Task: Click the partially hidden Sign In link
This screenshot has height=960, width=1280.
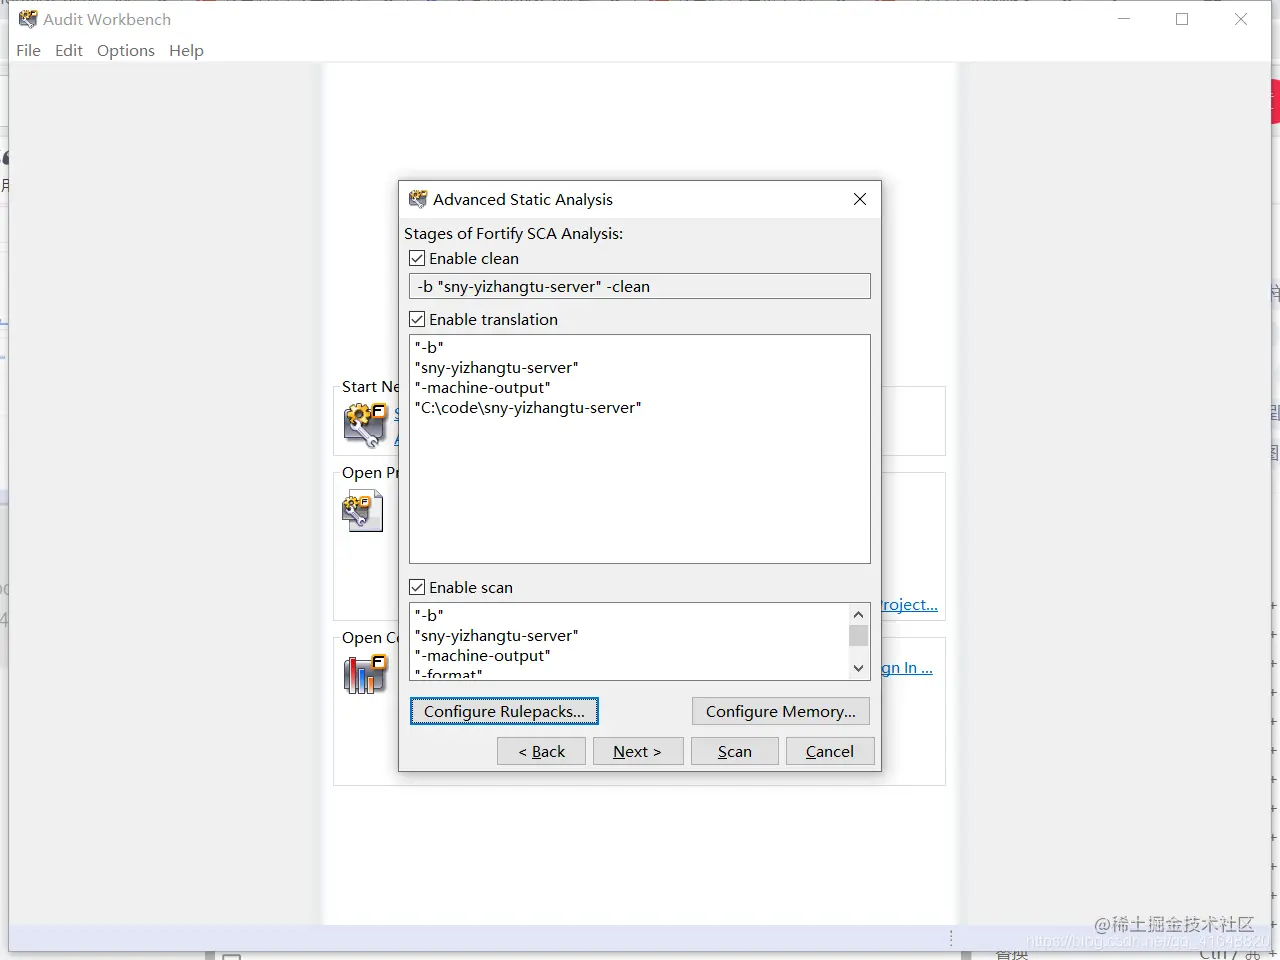Action: (x=907, y=667)
